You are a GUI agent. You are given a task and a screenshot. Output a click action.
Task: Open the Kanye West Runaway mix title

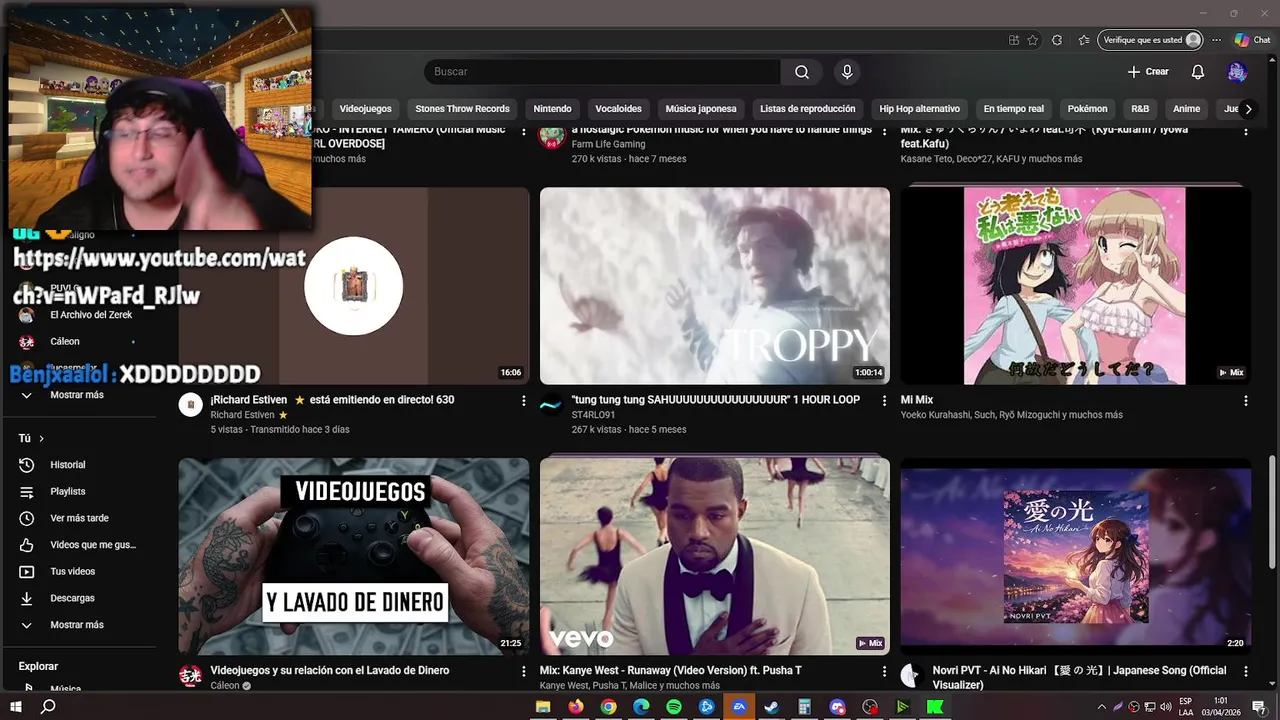point(670,670)
